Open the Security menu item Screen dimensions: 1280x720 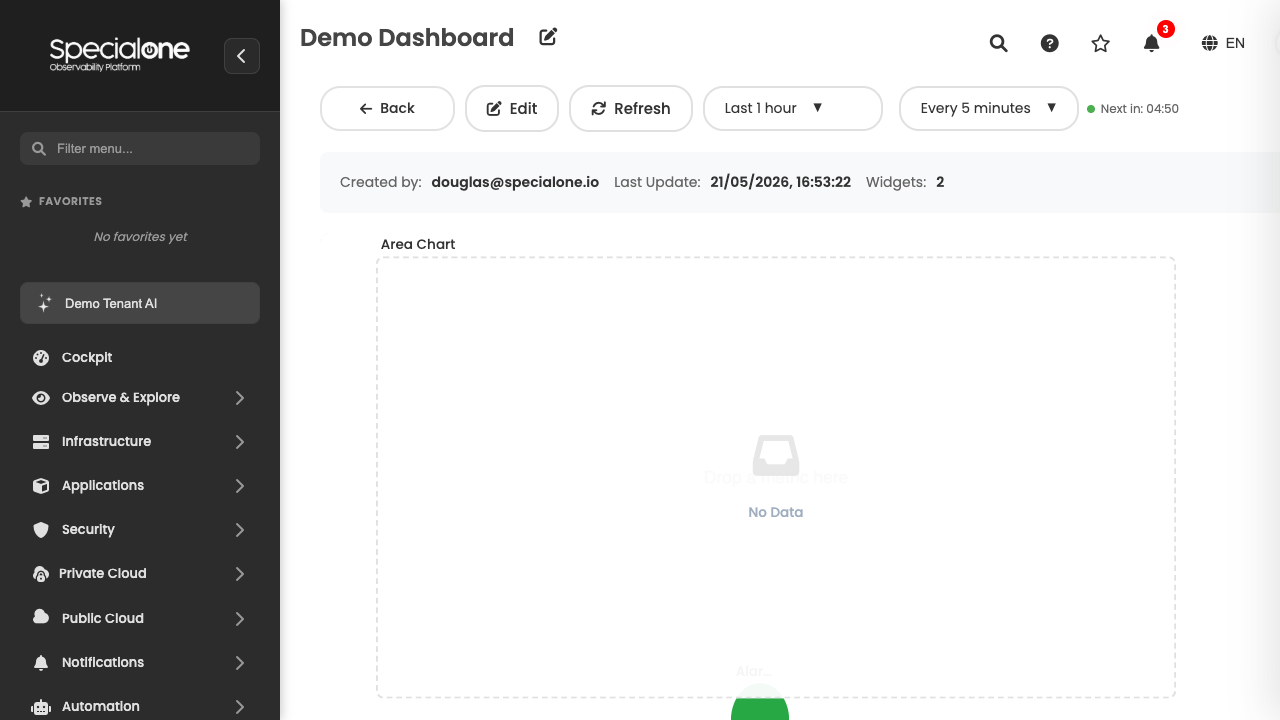[x=140, y=529]
